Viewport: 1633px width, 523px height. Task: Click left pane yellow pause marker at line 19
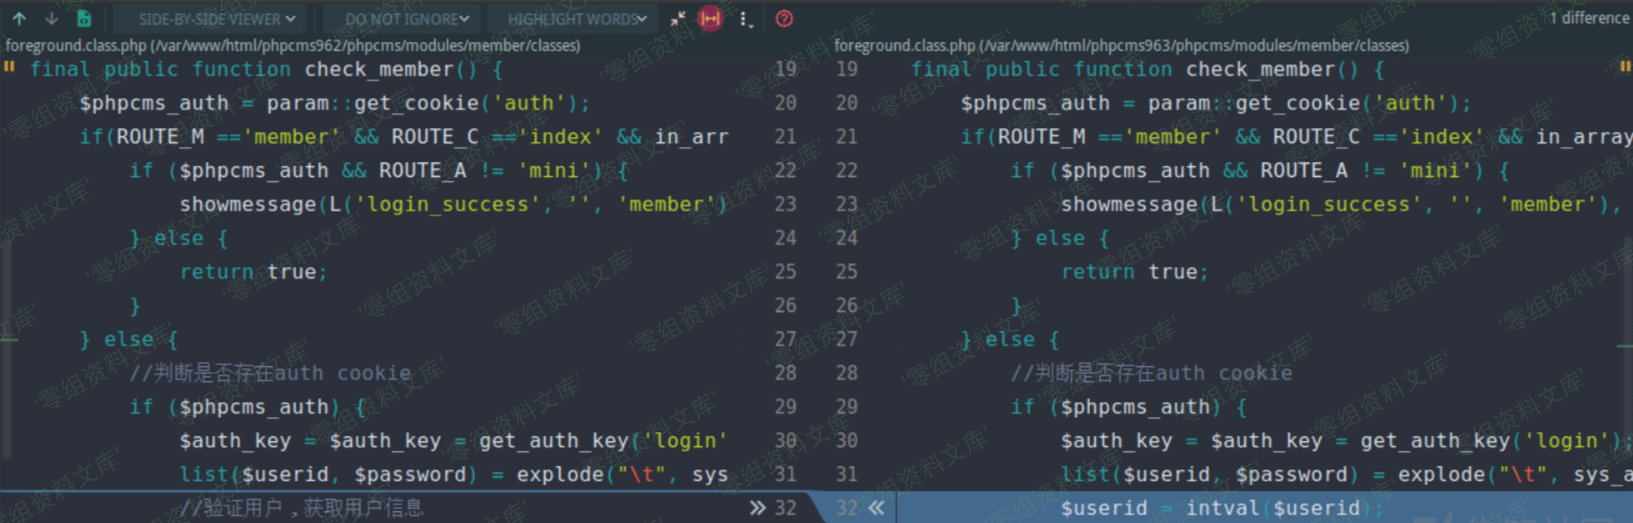pyautogui.click(x=9, y=67)
